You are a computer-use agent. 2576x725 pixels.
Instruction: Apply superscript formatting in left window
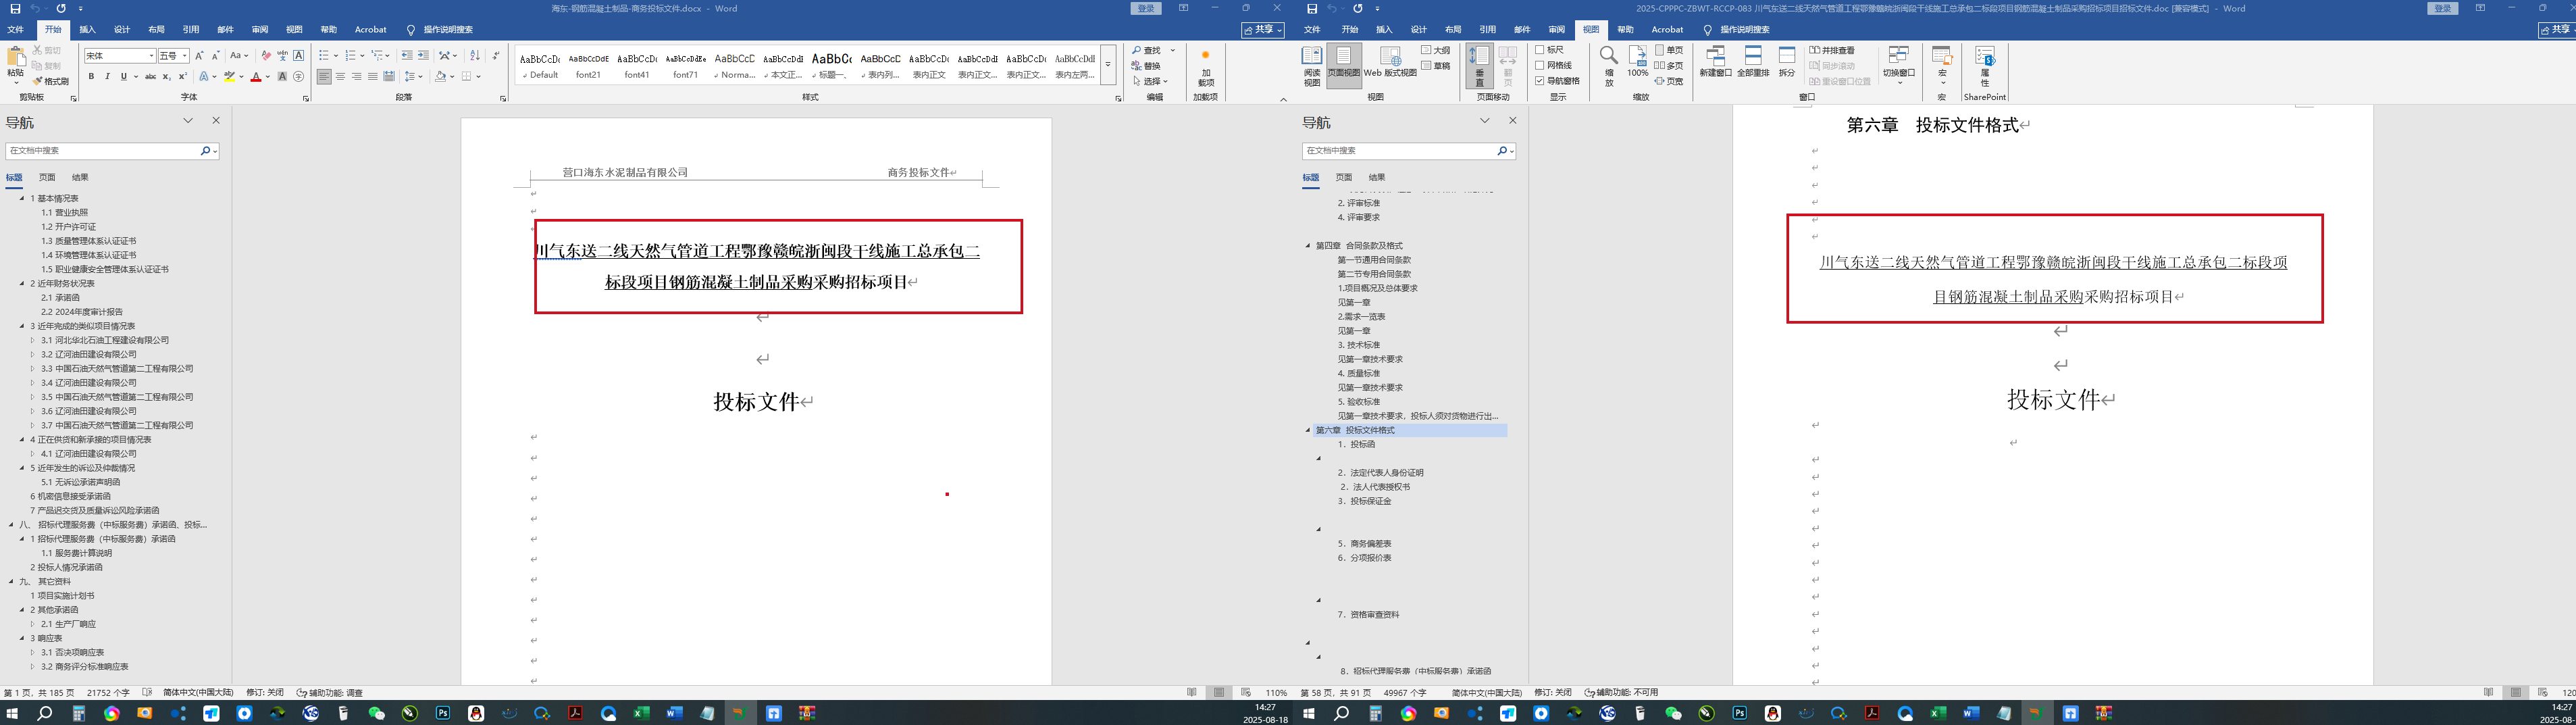click(182, 76)
